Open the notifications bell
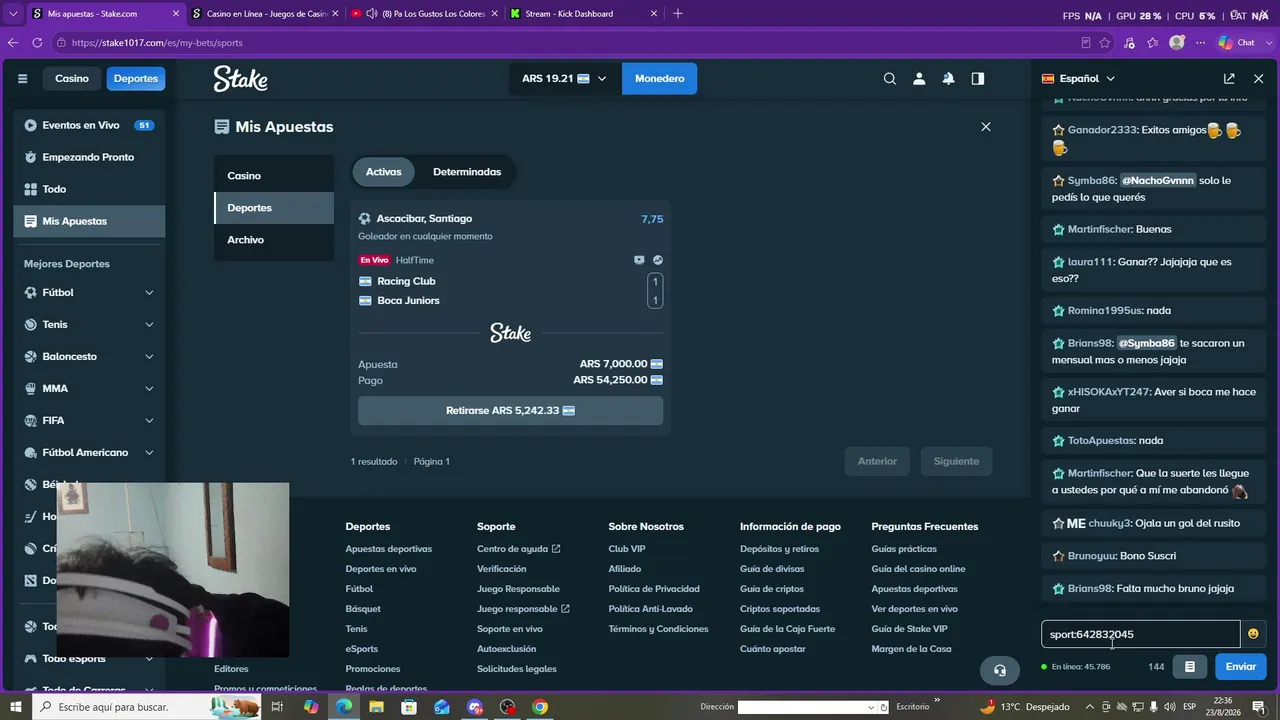The image size is (1280, 720). pyautogui.click(x=948, y=79)
